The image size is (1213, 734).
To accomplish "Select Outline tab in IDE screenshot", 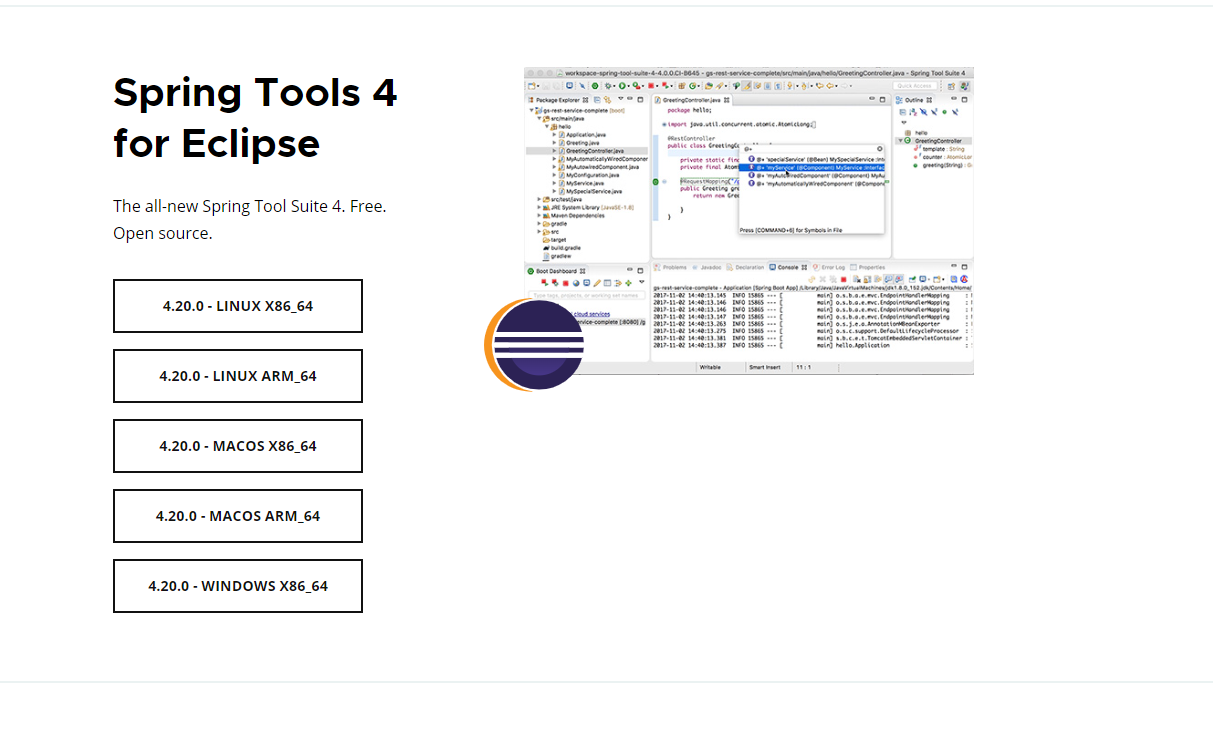I will (x=914, y=100).
